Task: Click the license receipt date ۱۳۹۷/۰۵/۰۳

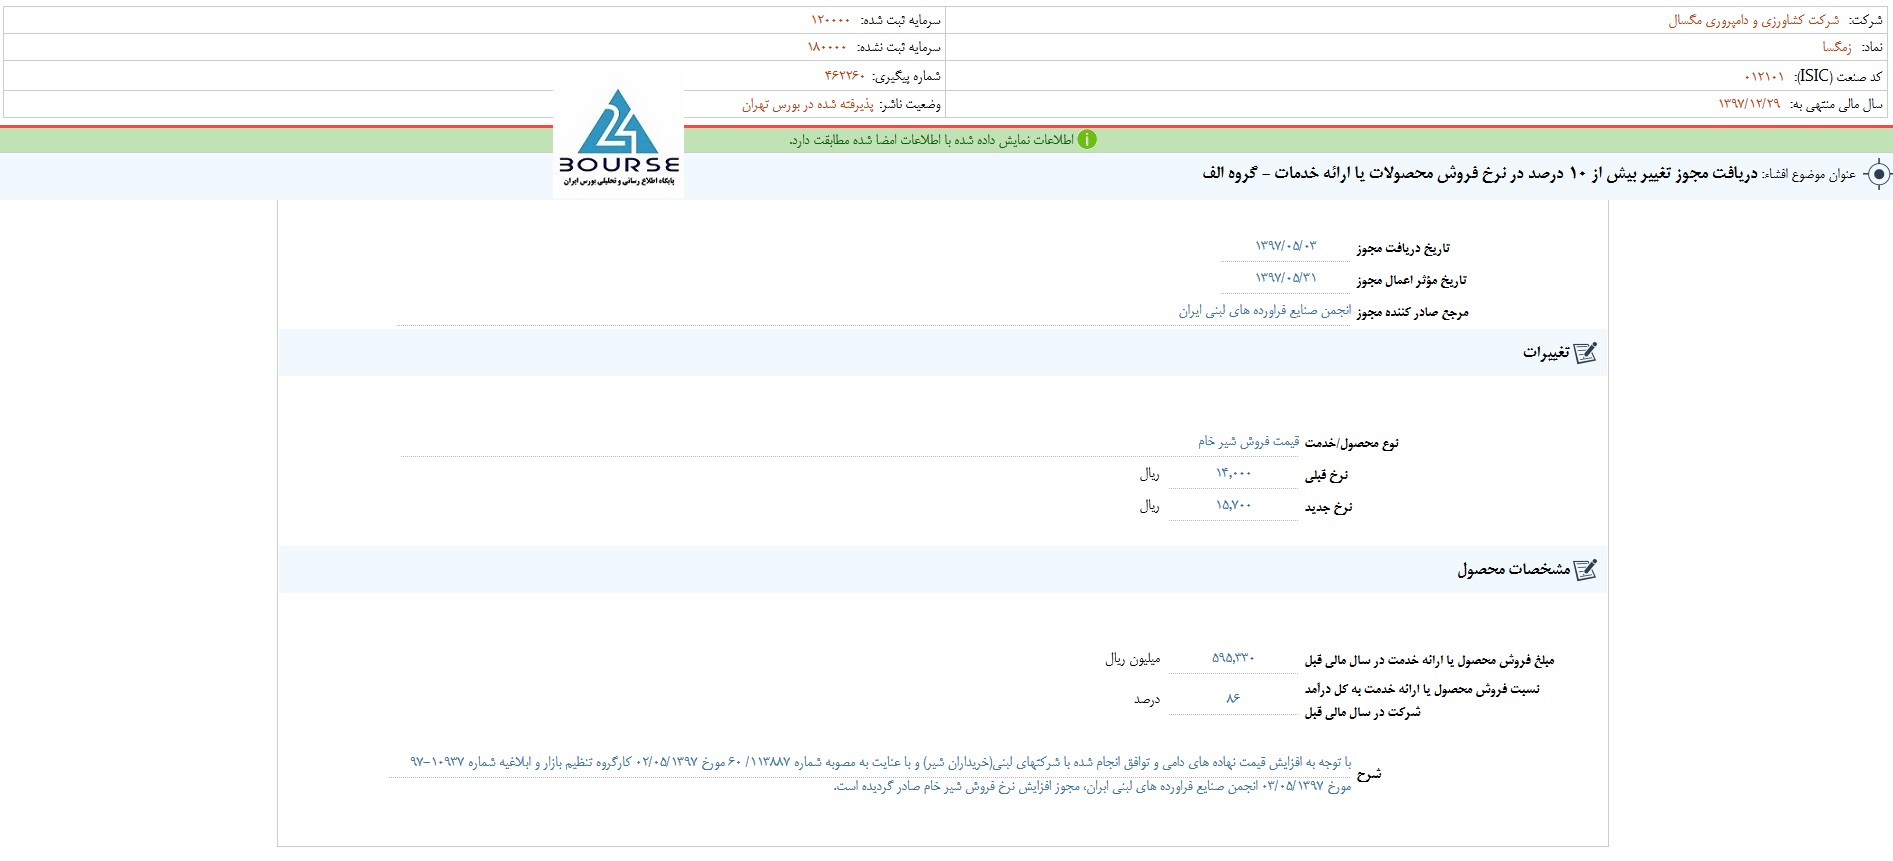Action: (1286, 246)
